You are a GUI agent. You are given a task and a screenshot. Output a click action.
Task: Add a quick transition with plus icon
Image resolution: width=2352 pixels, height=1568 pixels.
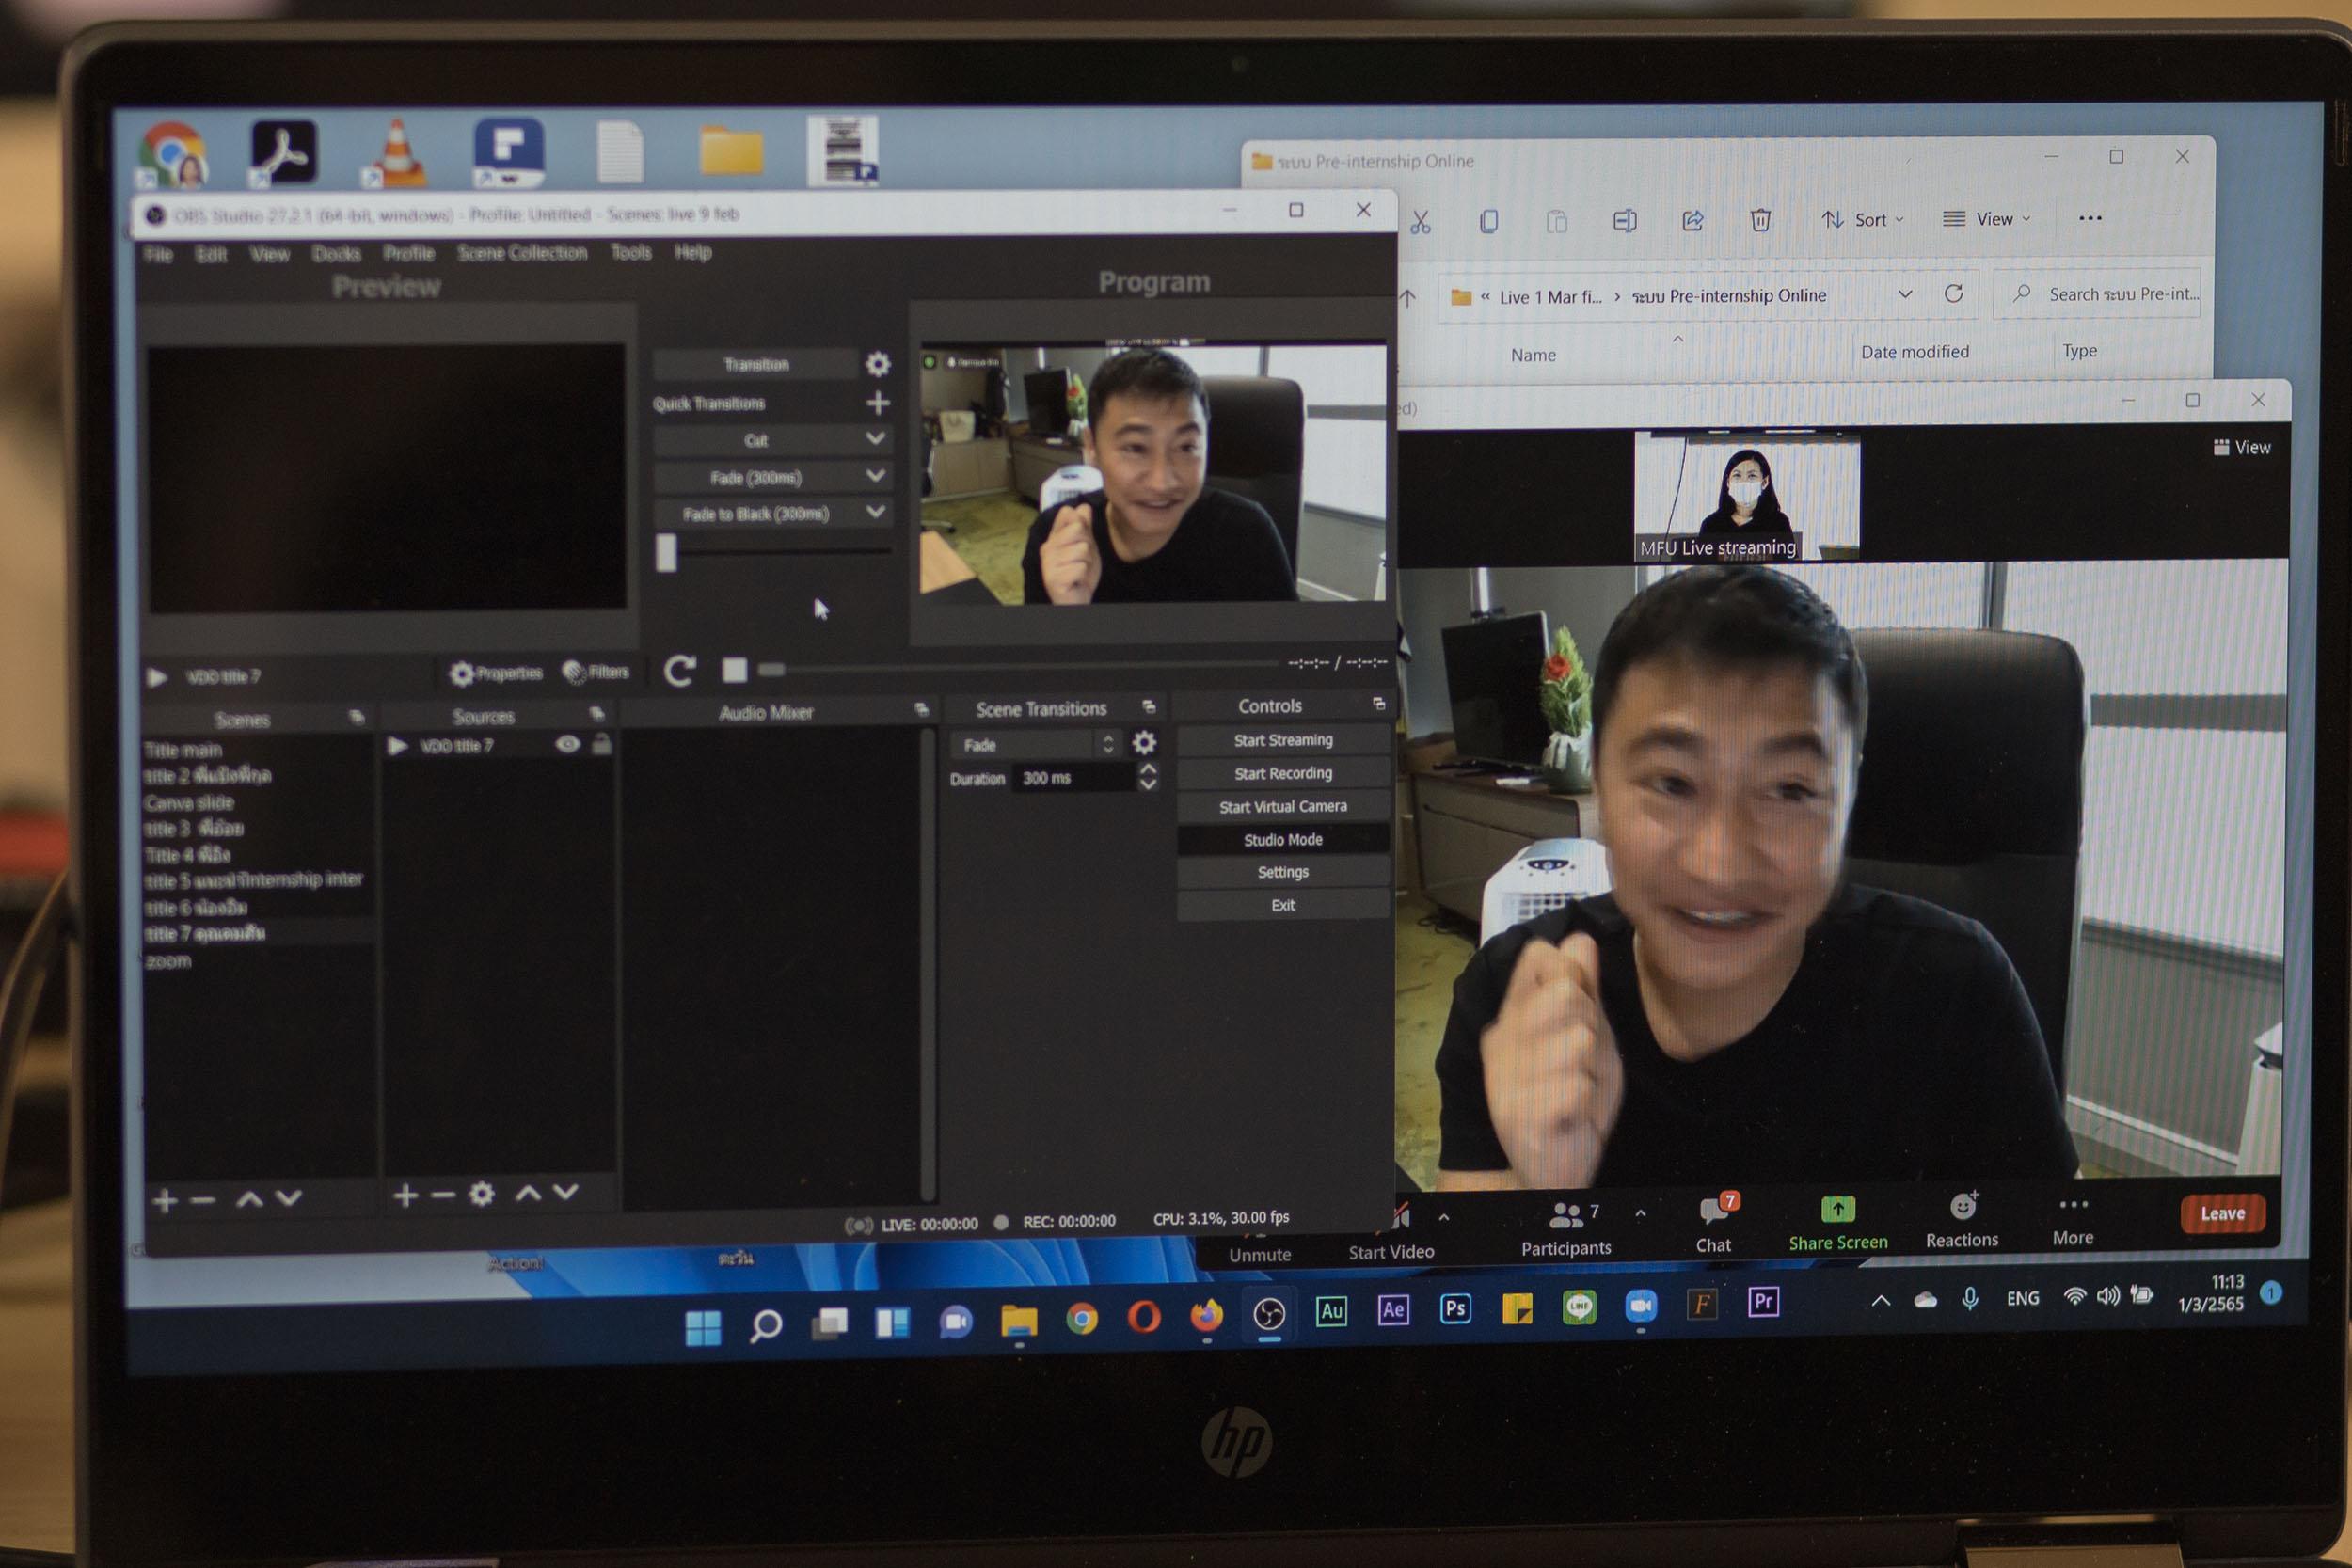878,403
